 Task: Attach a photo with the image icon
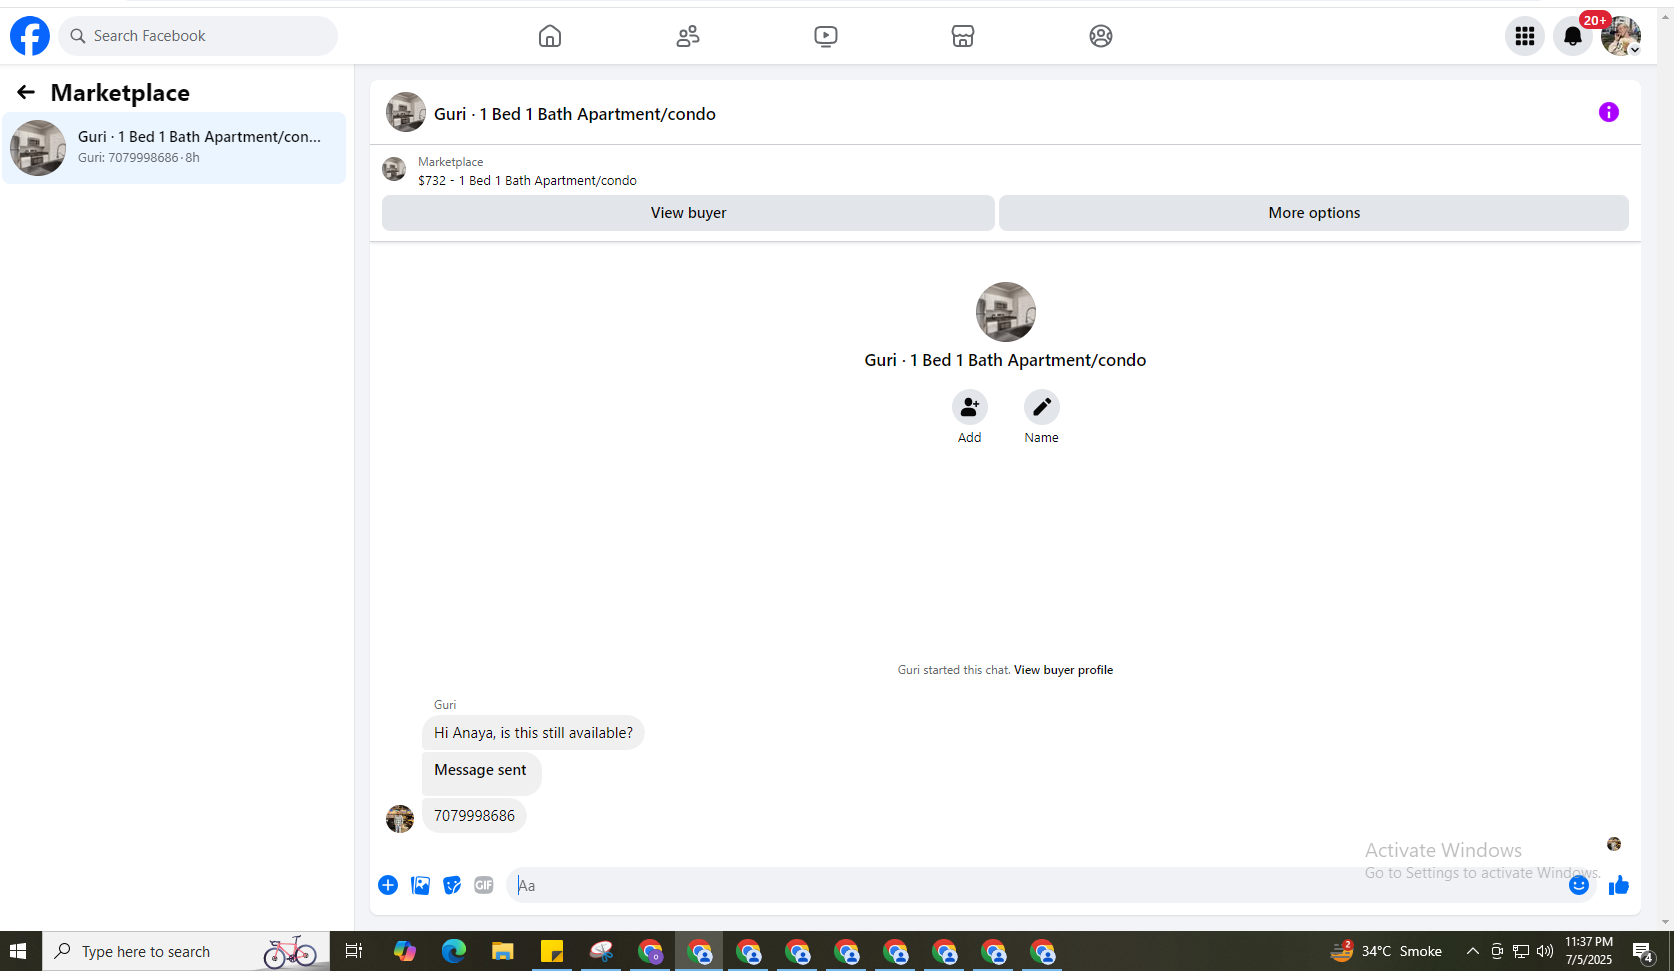(421, 885)
